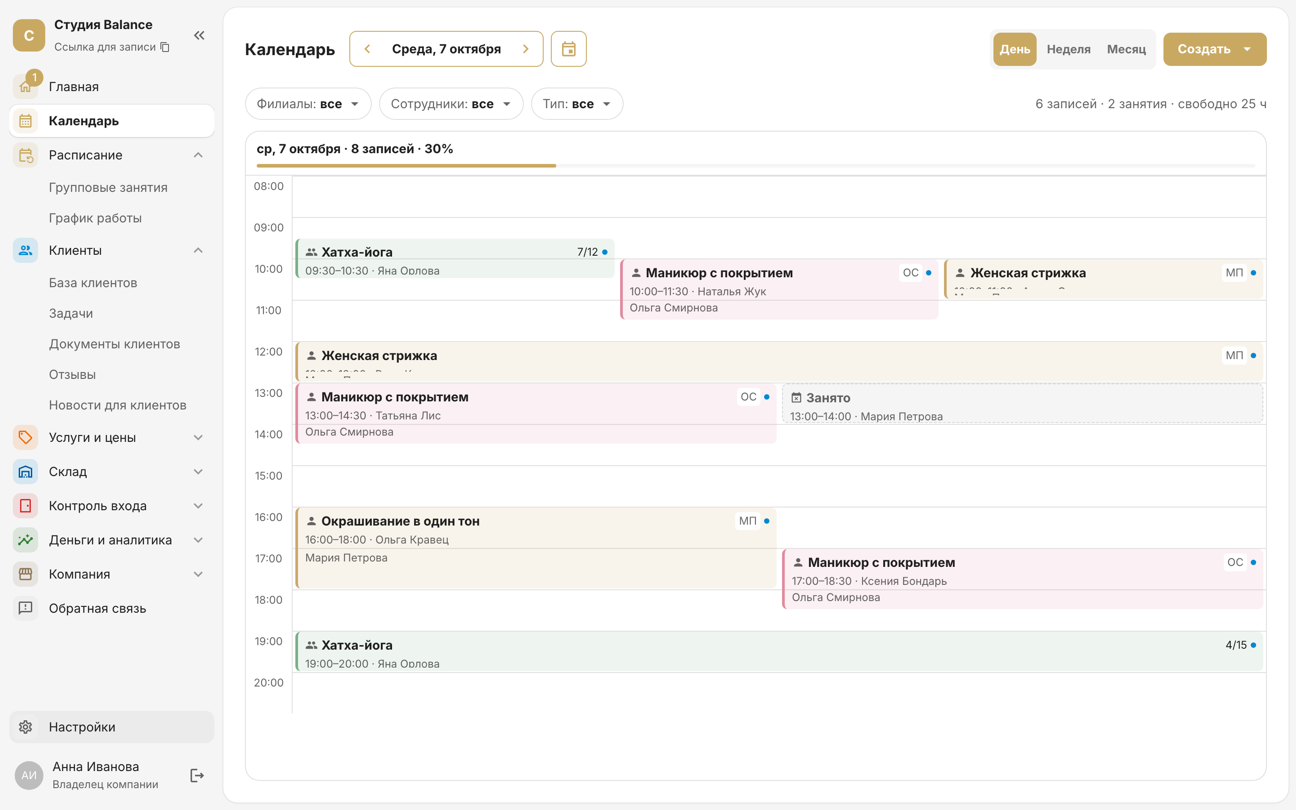Open График работы page
The height and width of the screenshot is (810, 1296).
95,218
